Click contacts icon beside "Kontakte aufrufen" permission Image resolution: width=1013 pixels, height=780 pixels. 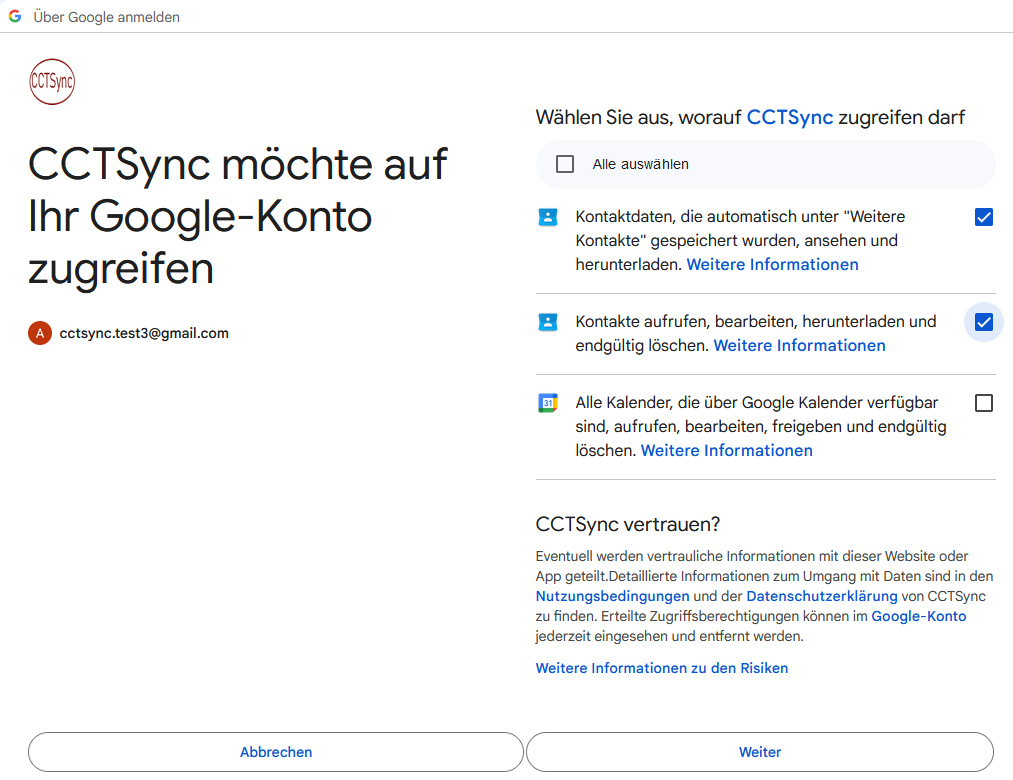(x=548, y=322)
